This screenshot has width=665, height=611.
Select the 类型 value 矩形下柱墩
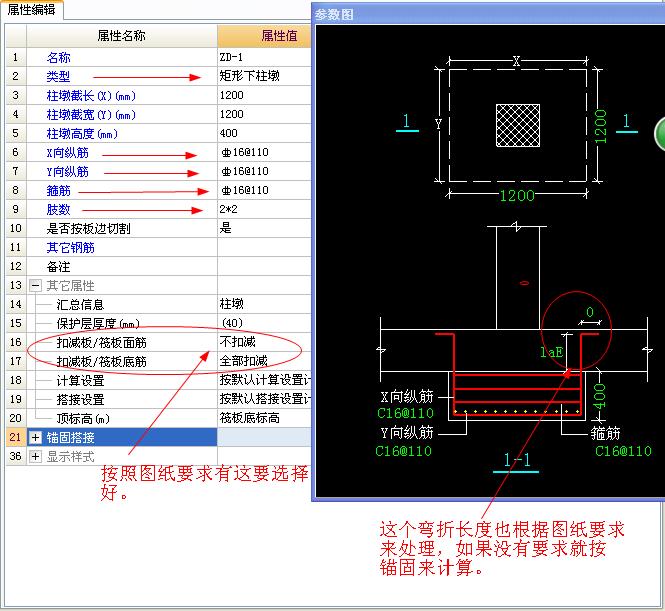tap(264, 76)
